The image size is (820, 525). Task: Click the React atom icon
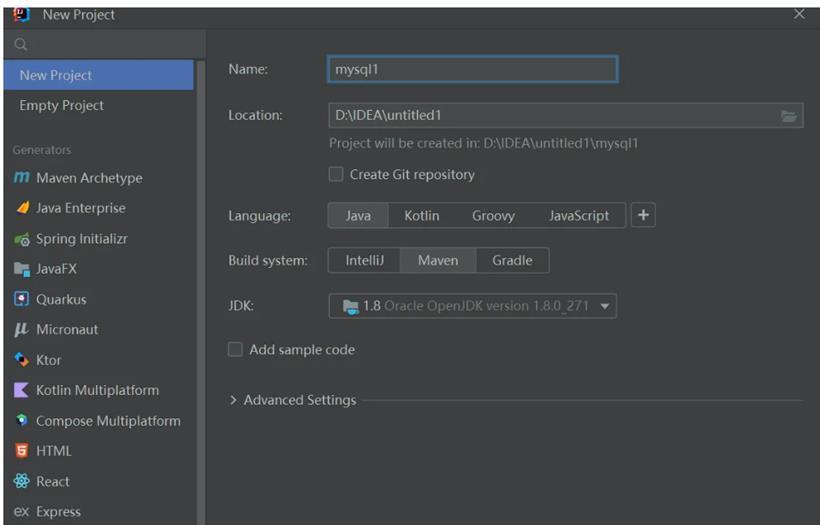click(21, 481)
